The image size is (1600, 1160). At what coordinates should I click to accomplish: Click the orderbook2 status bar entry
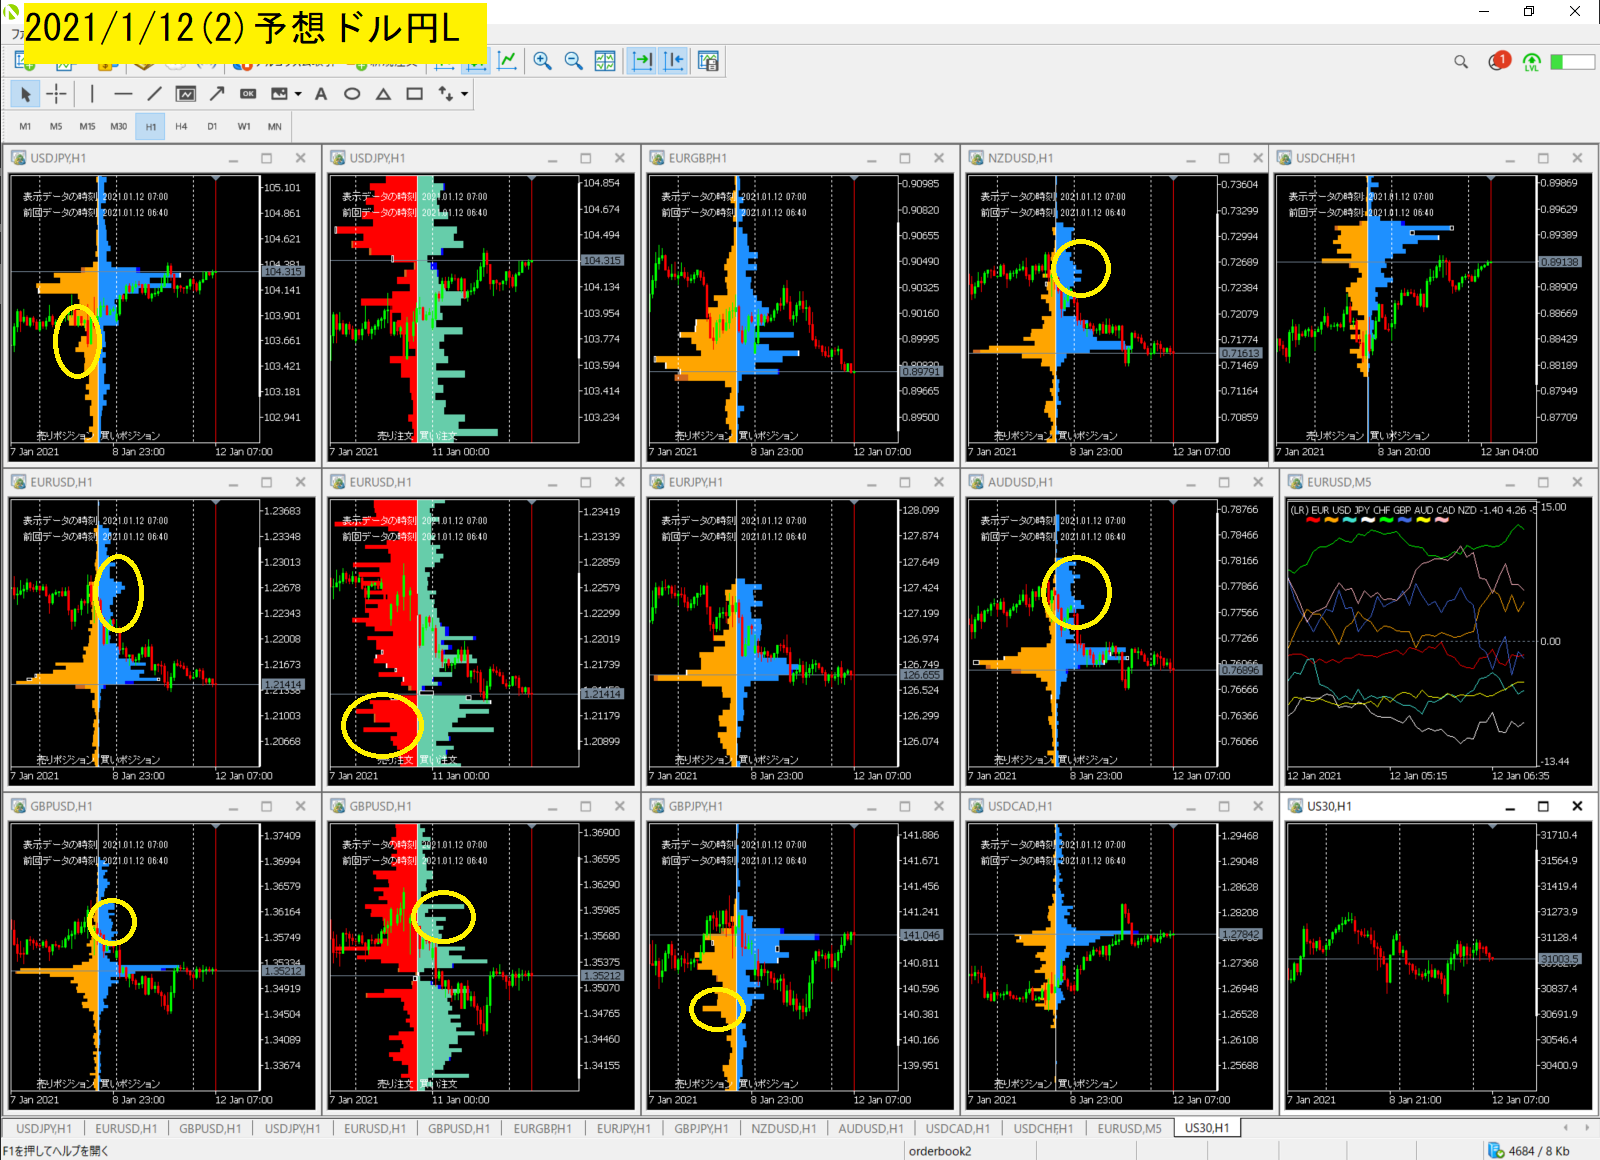click(940, 1151)
